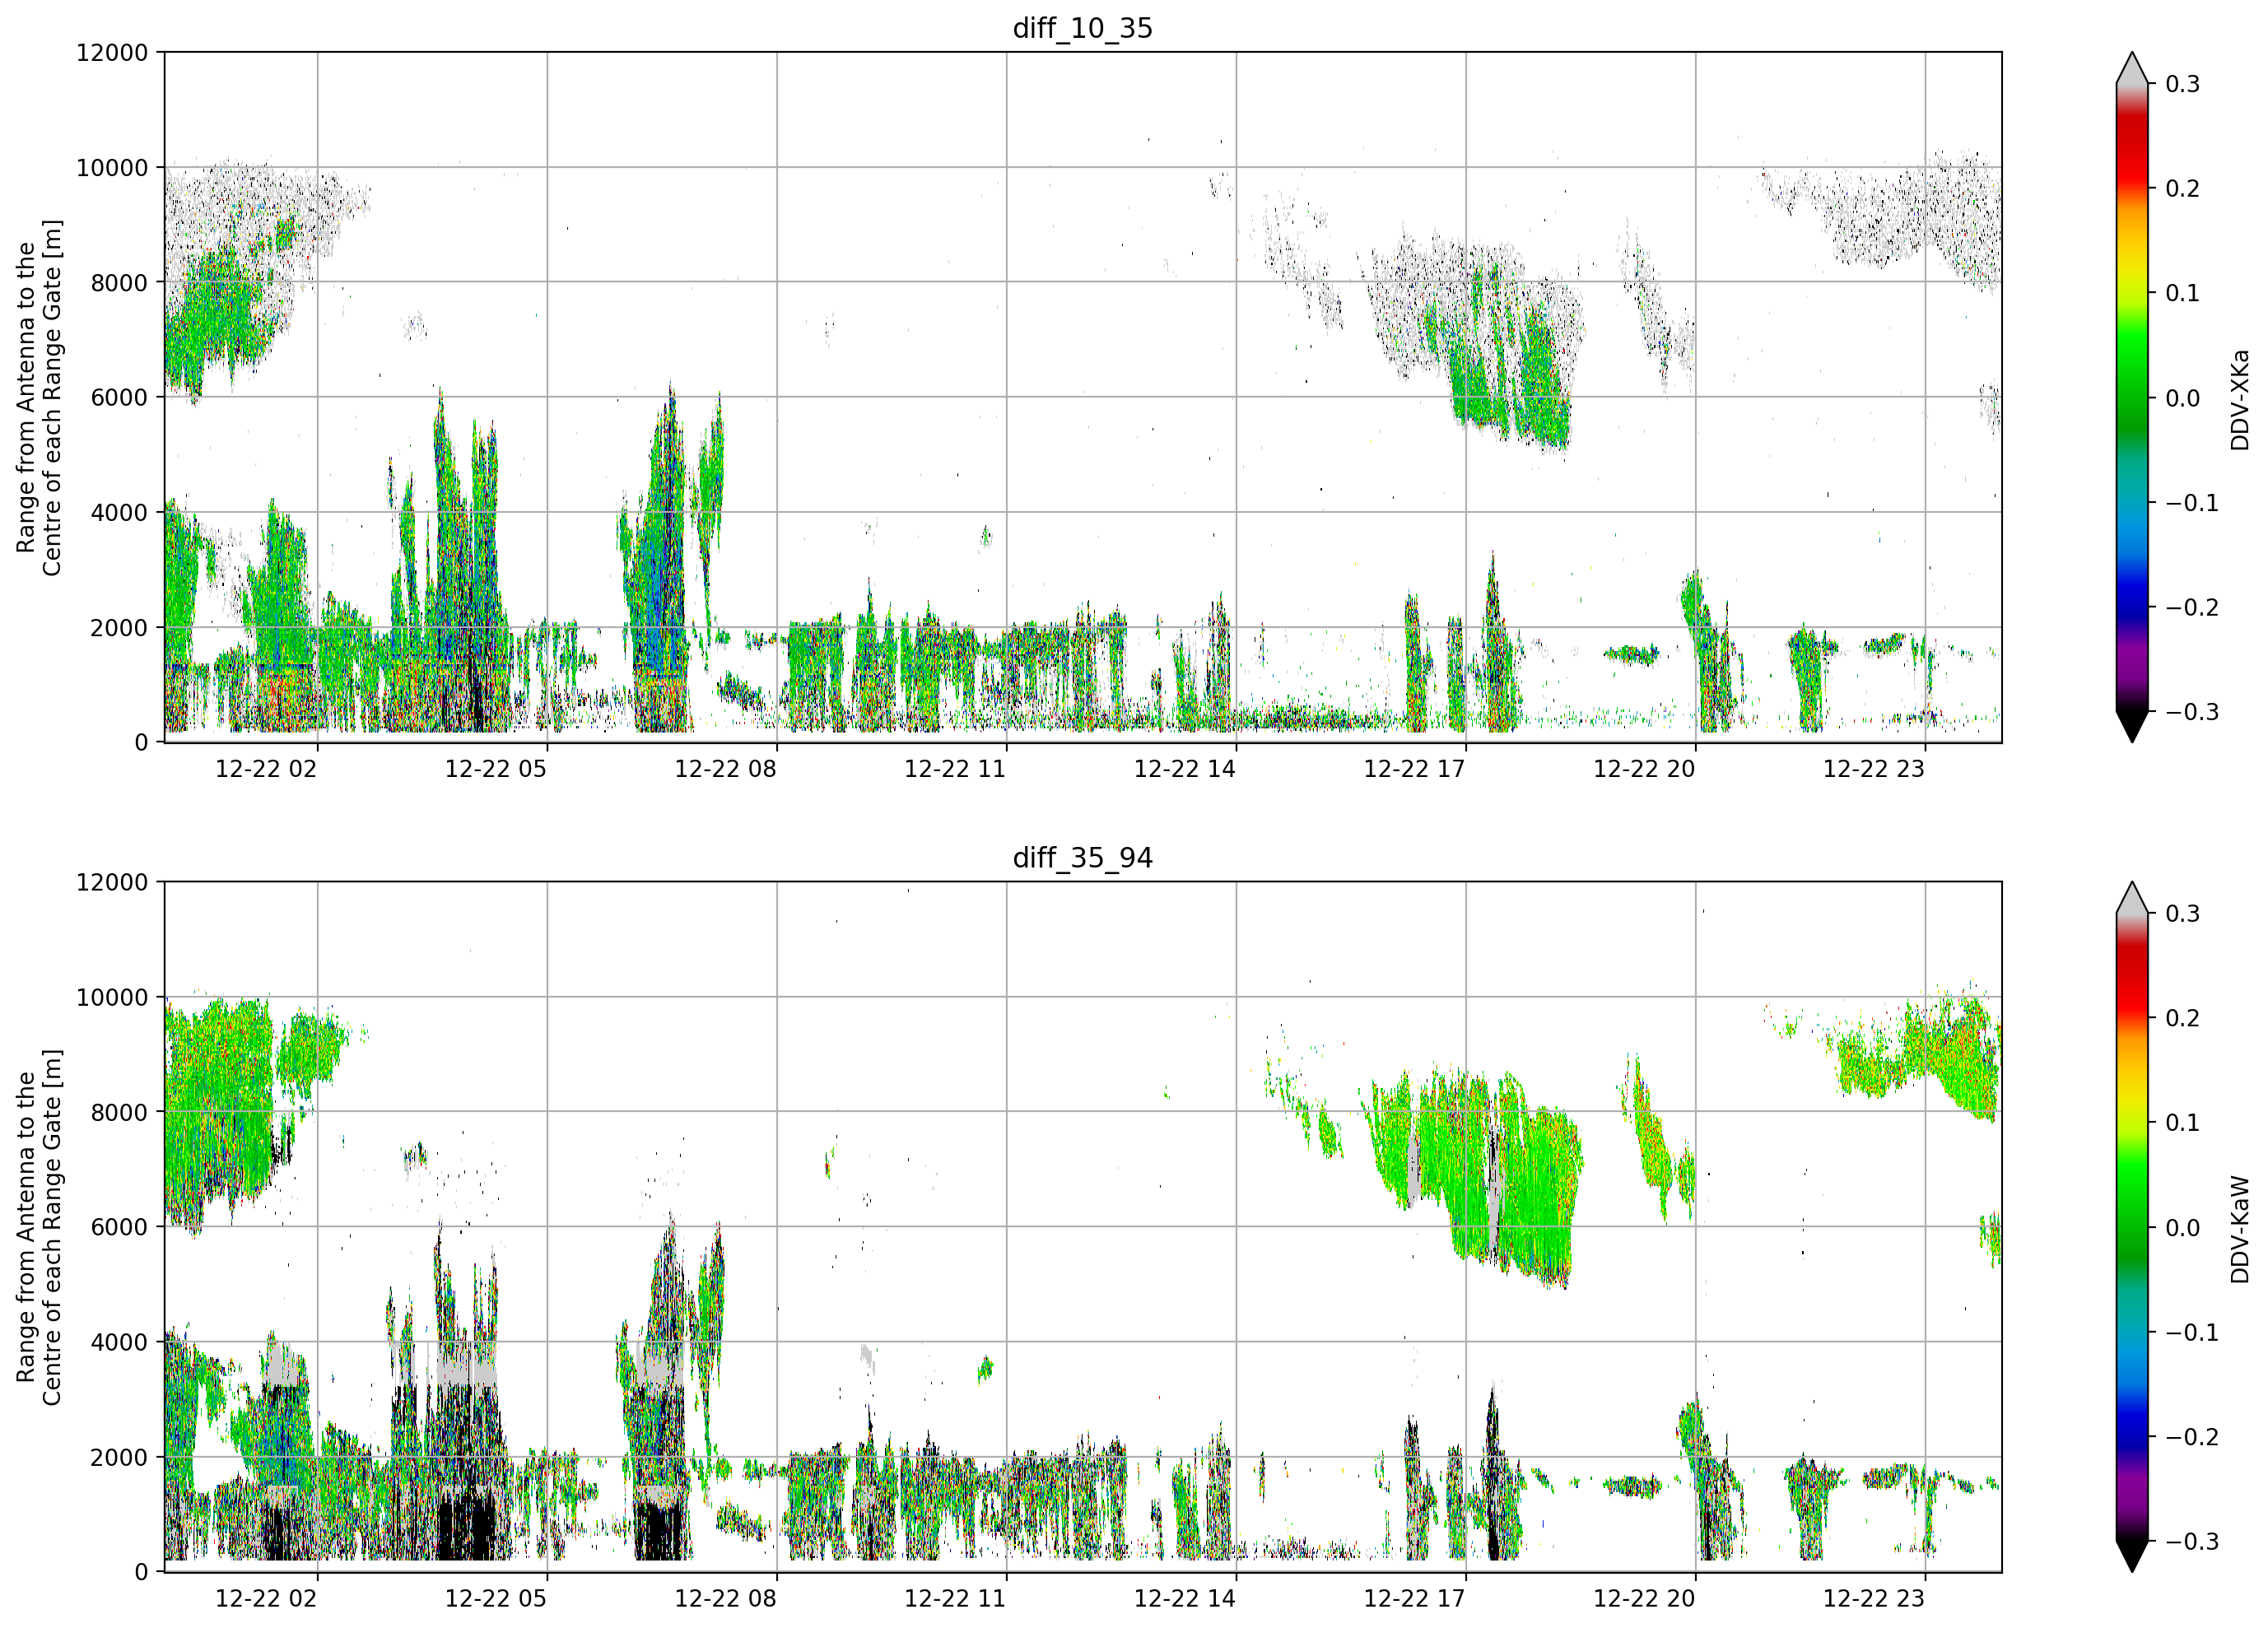
Task: Click the diff_35_94 plot title
Action: click(x=1082, y=858)
